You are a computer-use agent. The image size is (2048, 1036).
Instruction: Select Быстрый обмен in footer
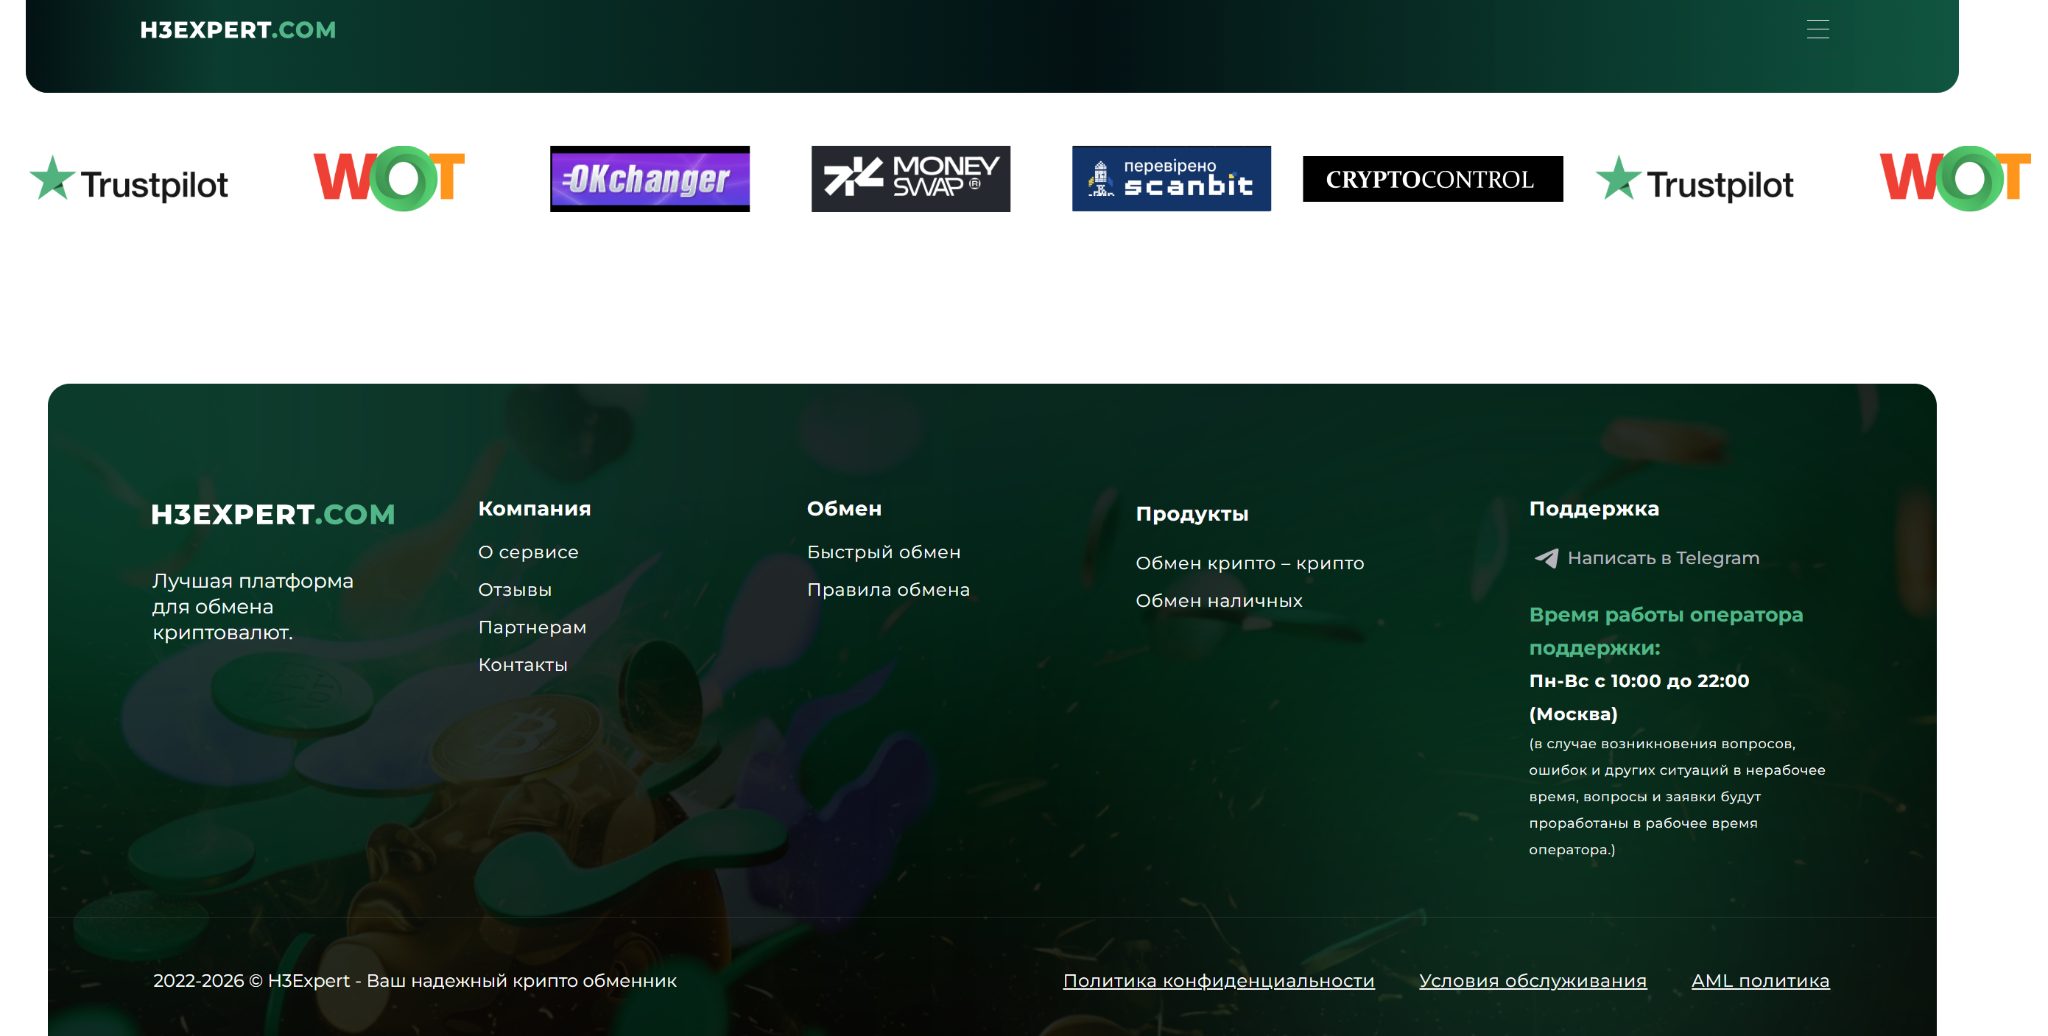click(884, 552)
